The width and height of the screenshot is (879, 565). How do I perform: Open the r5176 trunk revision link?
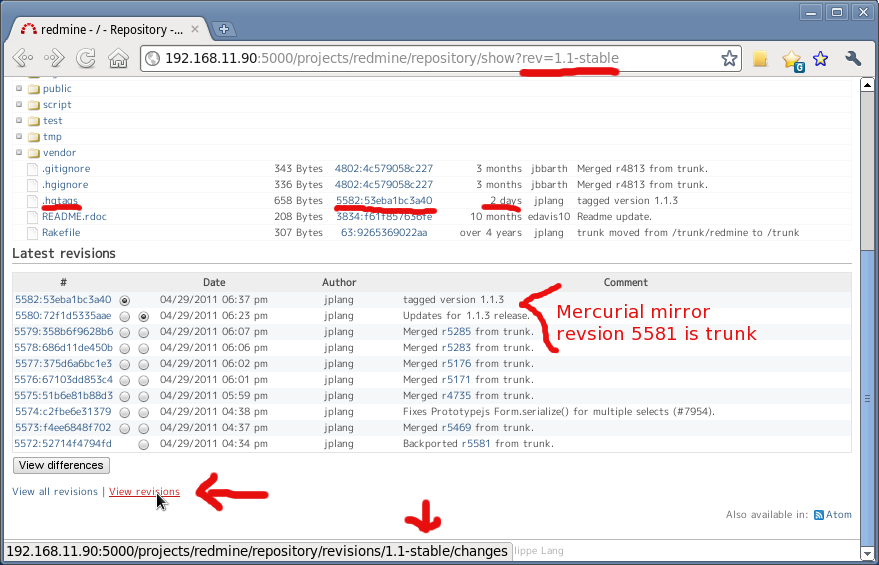456,364
